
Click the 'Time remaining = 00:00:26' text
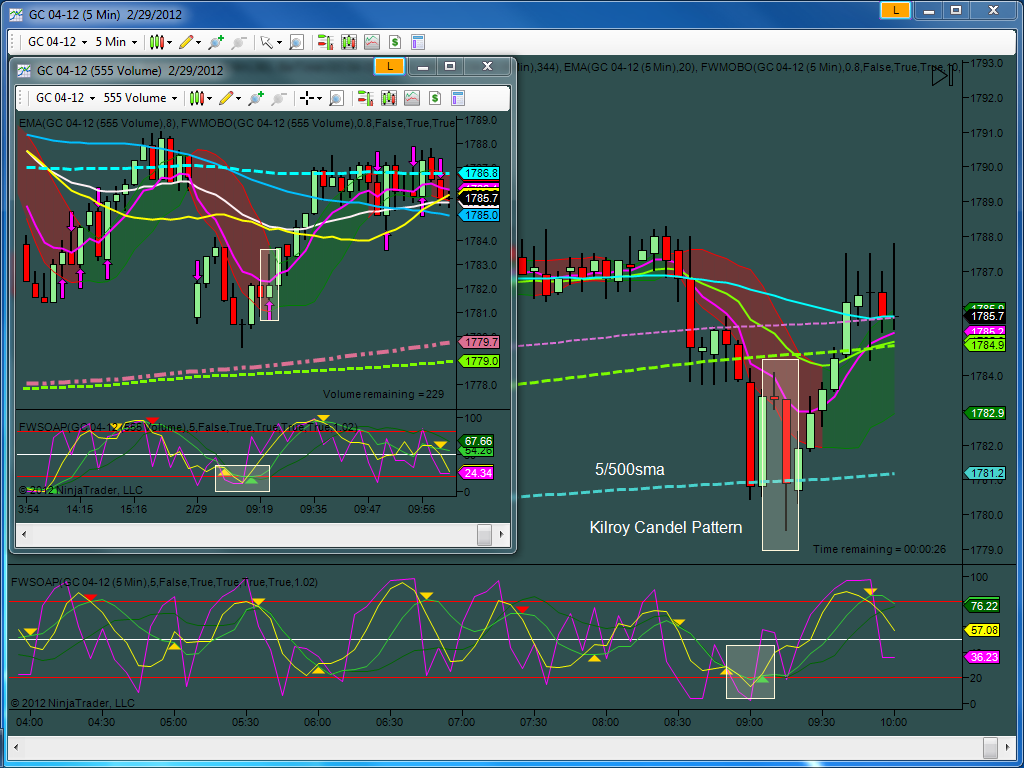(879, 549)
